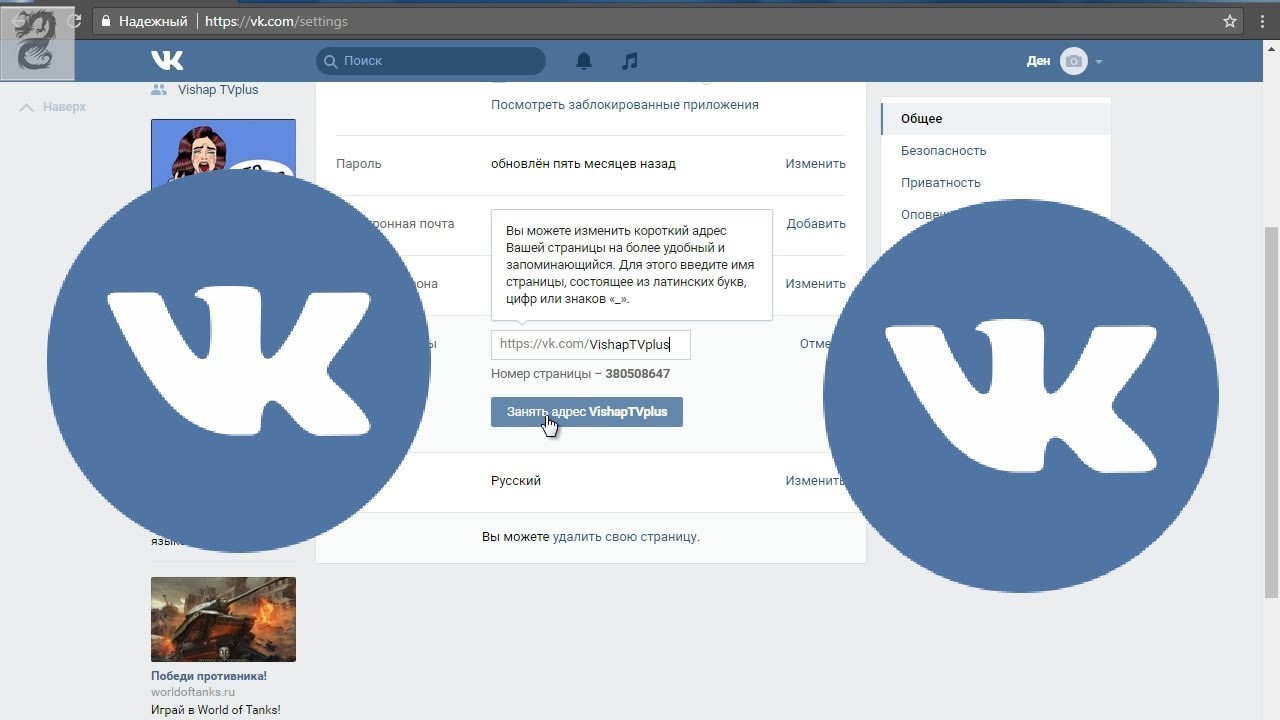
Task: Open the Победи противника! ad link
Action: click(x=209, y=676)
